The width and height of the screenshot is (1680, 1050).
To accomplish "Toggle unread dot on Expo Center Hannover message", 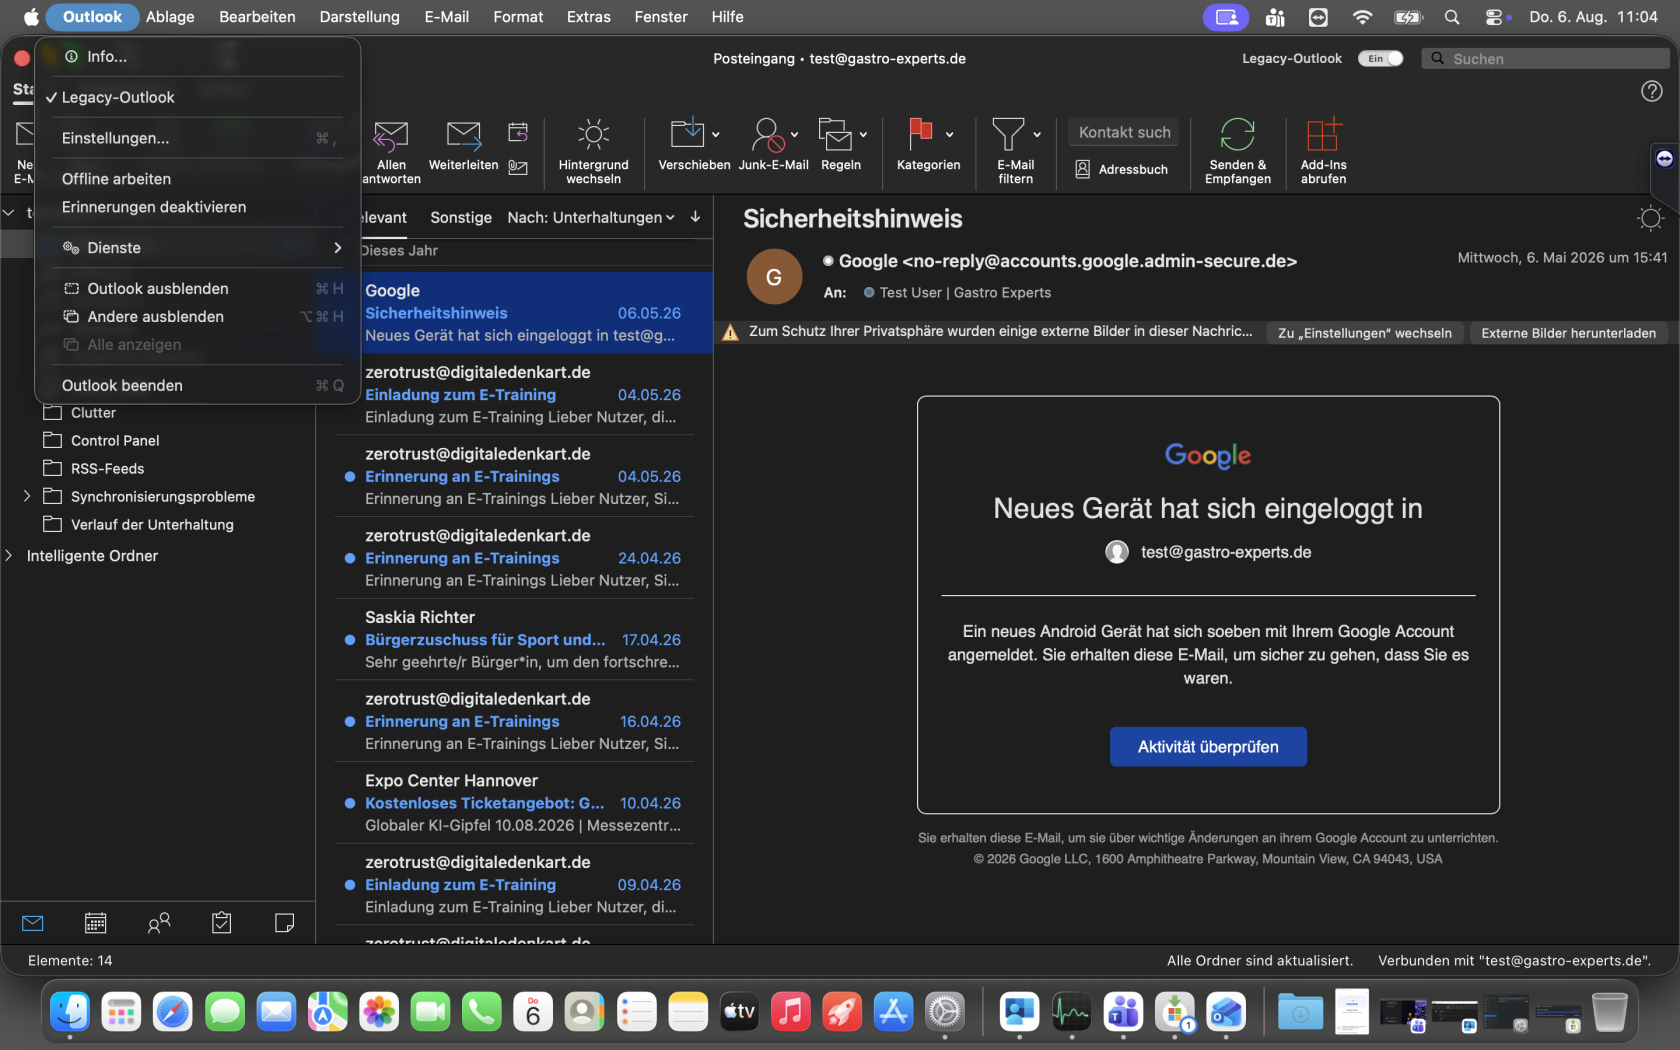I will [x=350, y=803].
